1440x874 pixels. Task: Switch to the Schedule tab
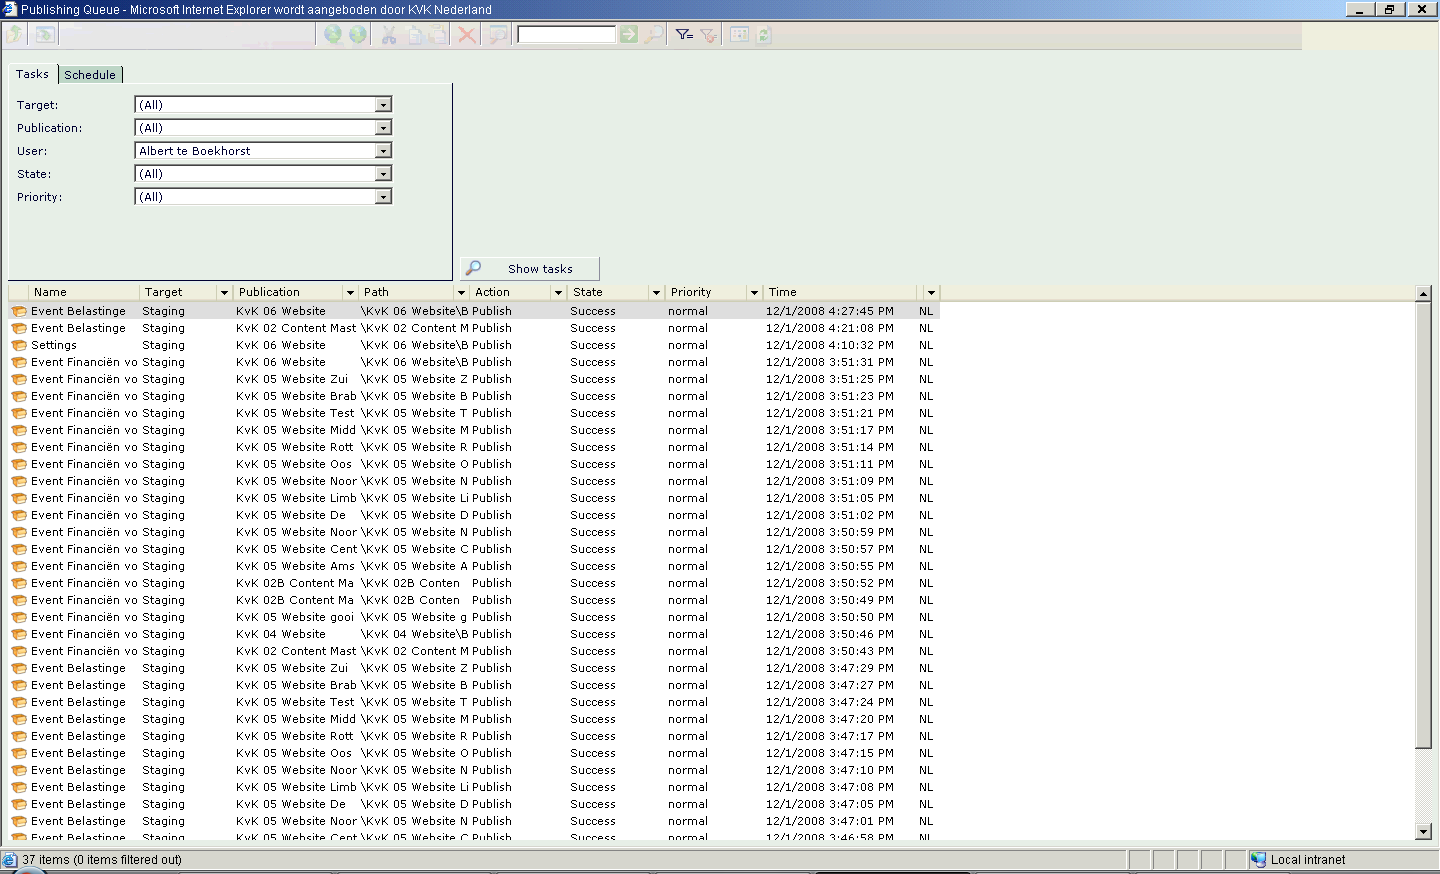(90, 75)
